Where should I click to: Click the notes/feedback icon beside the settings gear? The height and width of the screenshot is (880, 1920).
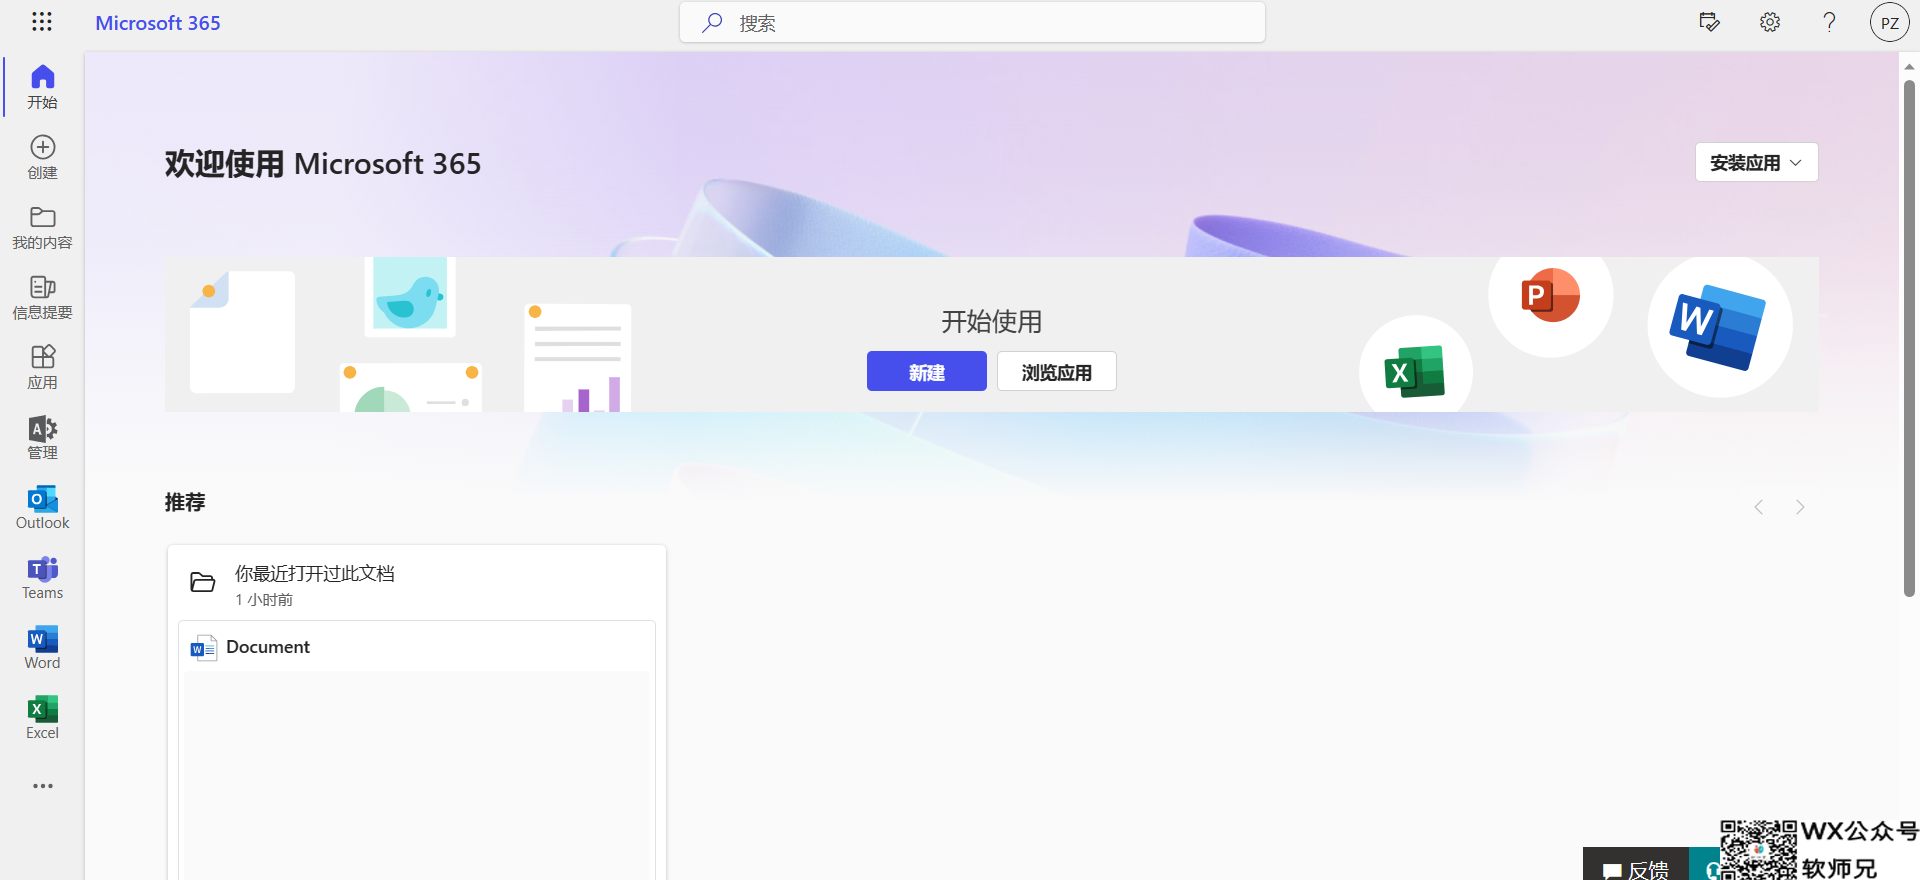(1710, 22)
